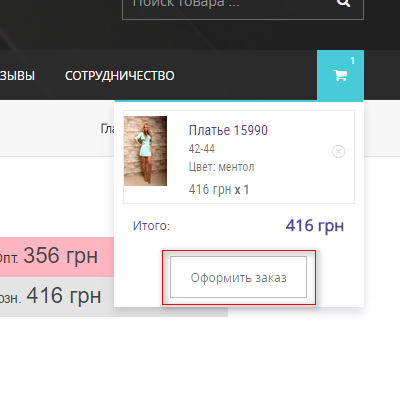400x405 pixels.
Task: Focus the product search field
Action: point(243,7)
